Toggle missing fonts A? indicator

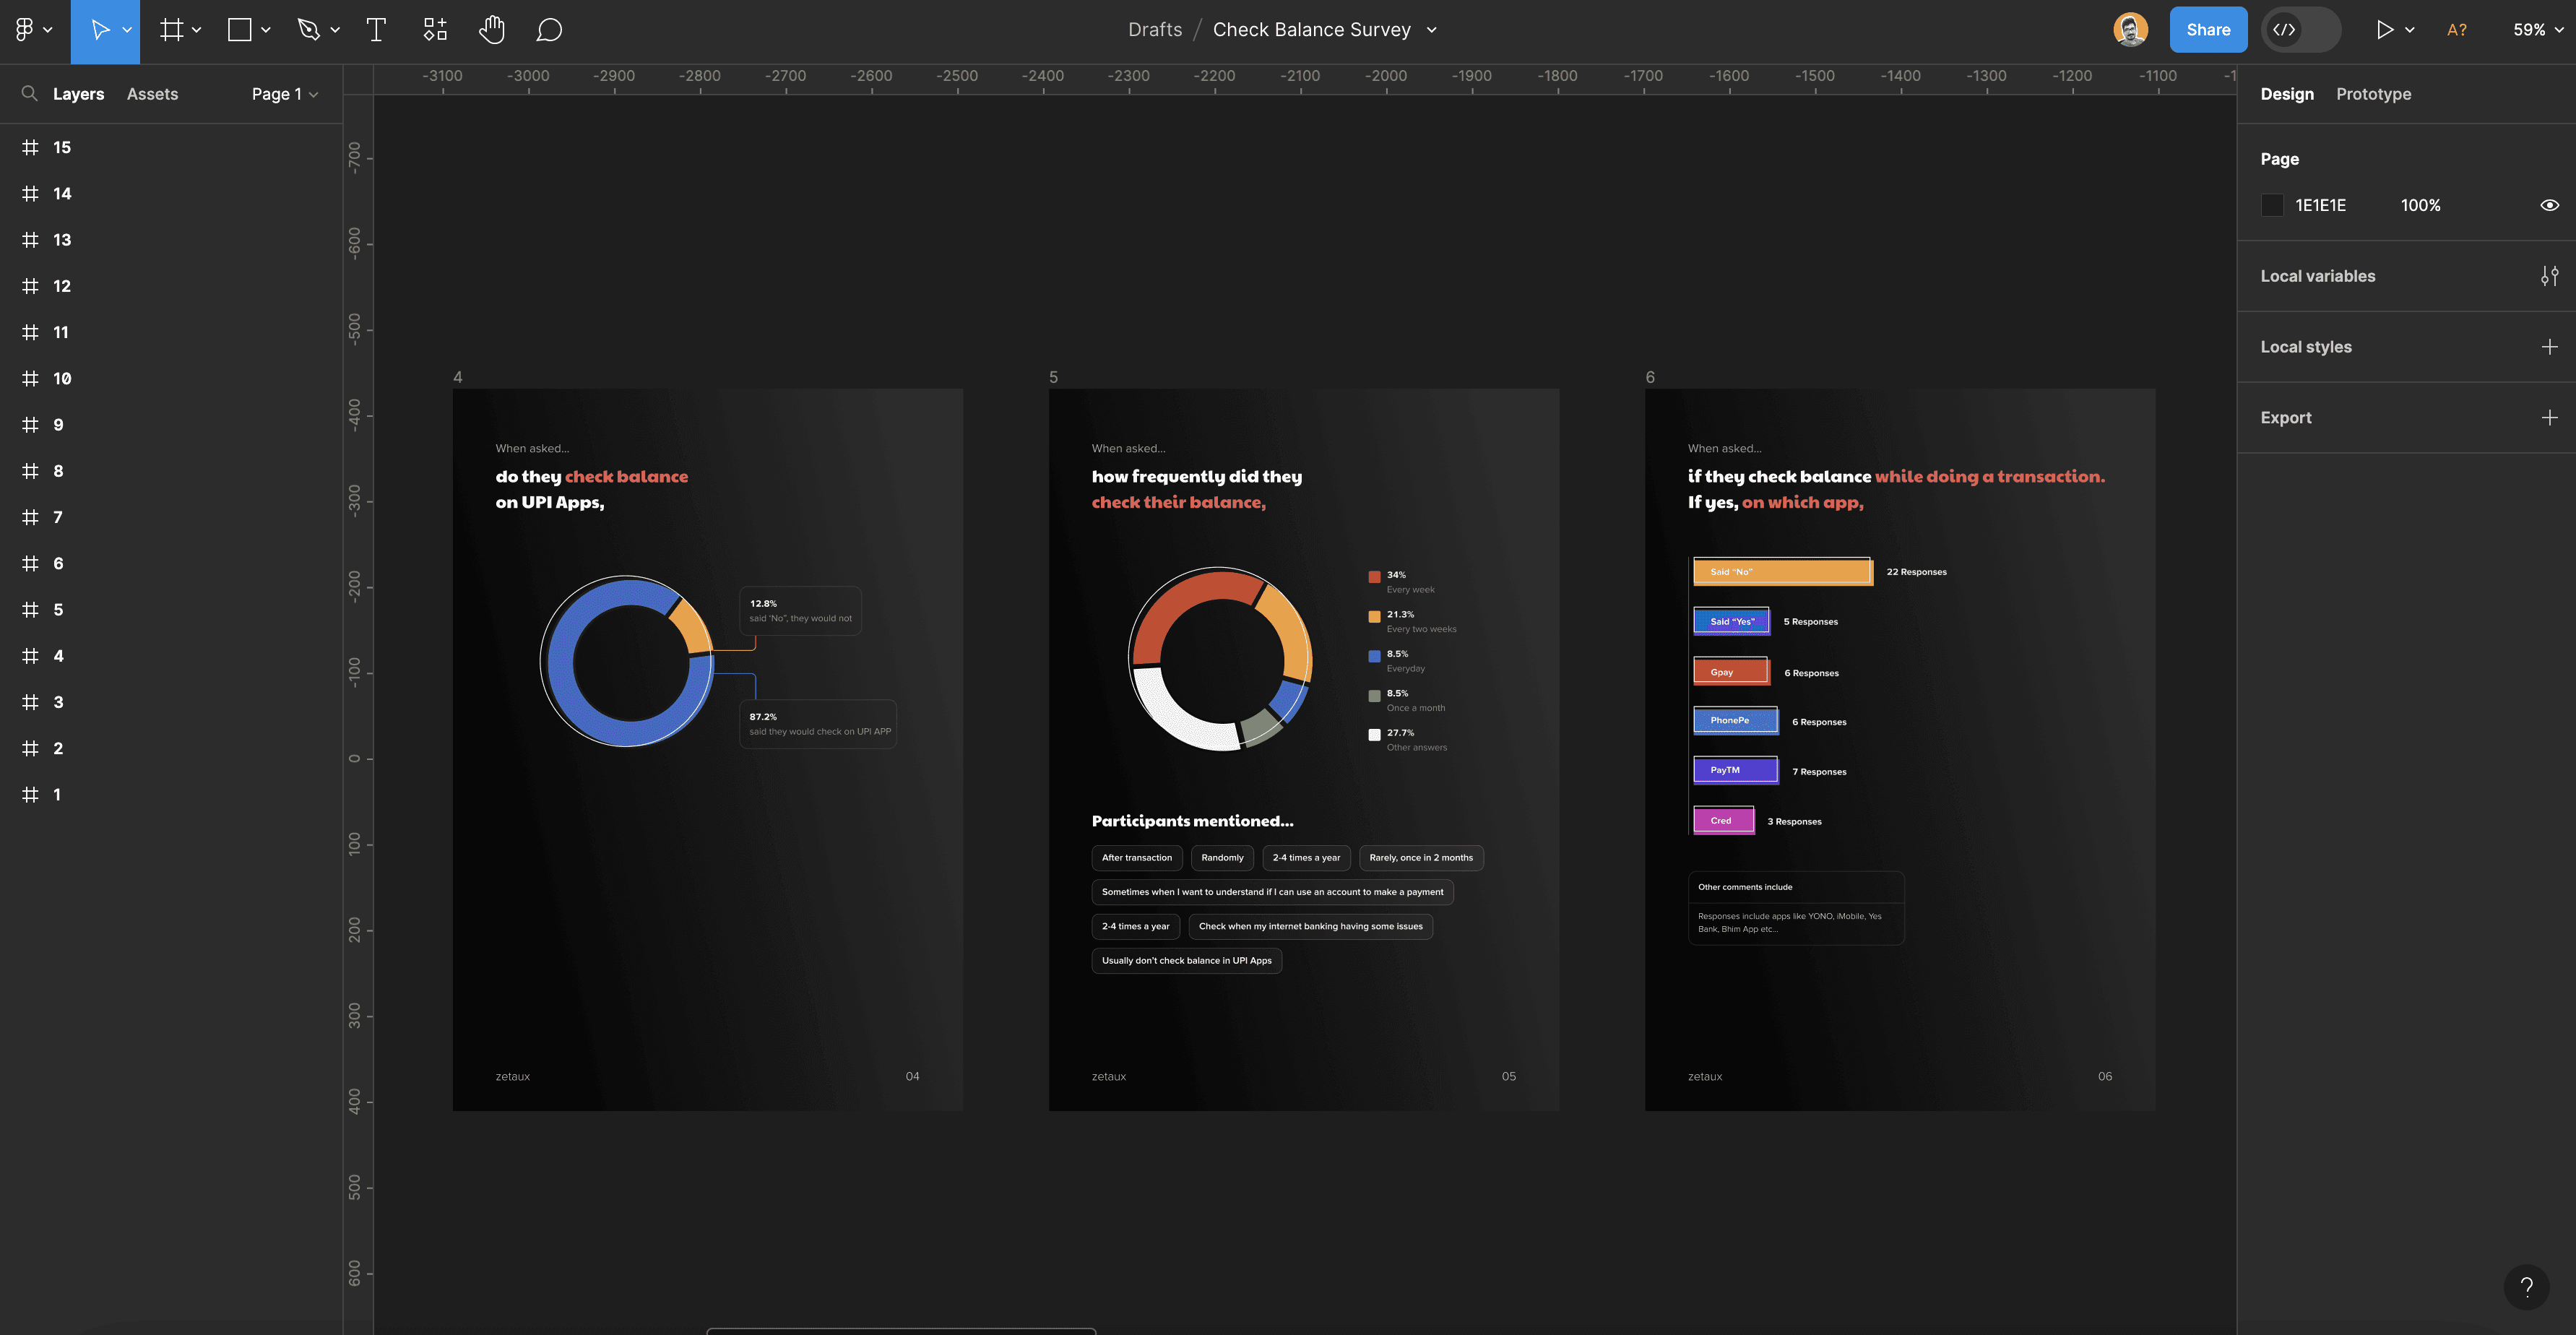pos(2456,30)
